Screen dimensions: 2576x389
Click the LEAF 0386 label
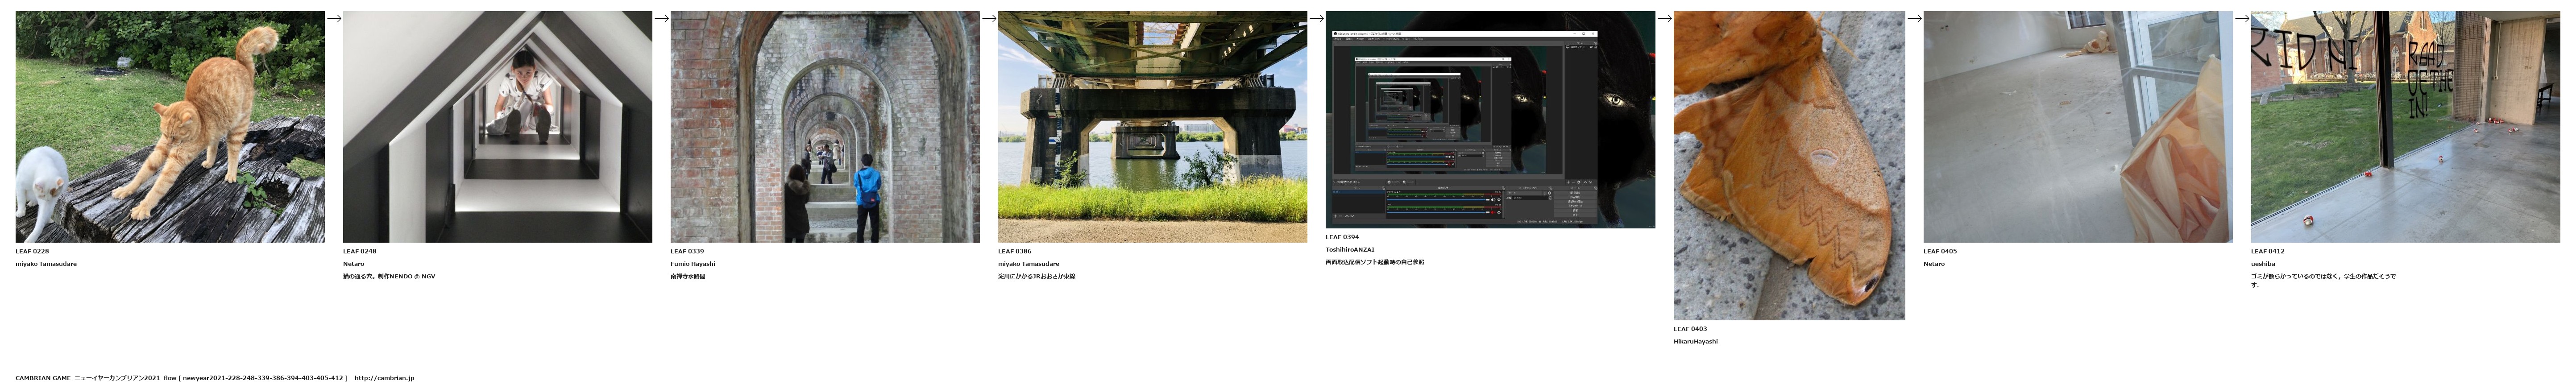(x=1015, y=252)
